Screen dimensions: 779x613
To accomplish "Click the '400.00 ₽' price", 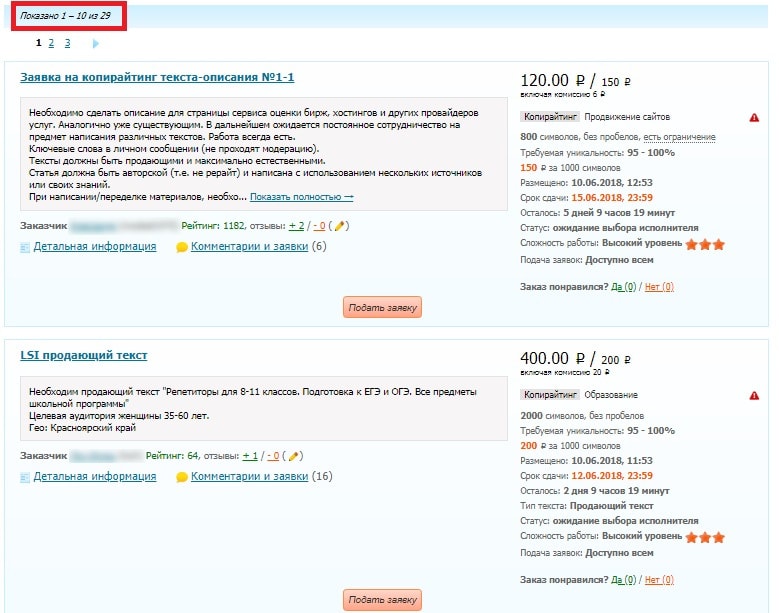I will point(552,359).
